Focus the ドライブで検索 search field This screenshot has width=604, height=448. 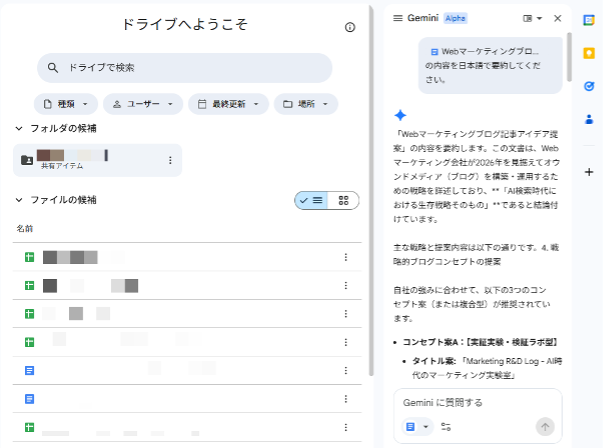pyautogui.click(x=185, y=68)
